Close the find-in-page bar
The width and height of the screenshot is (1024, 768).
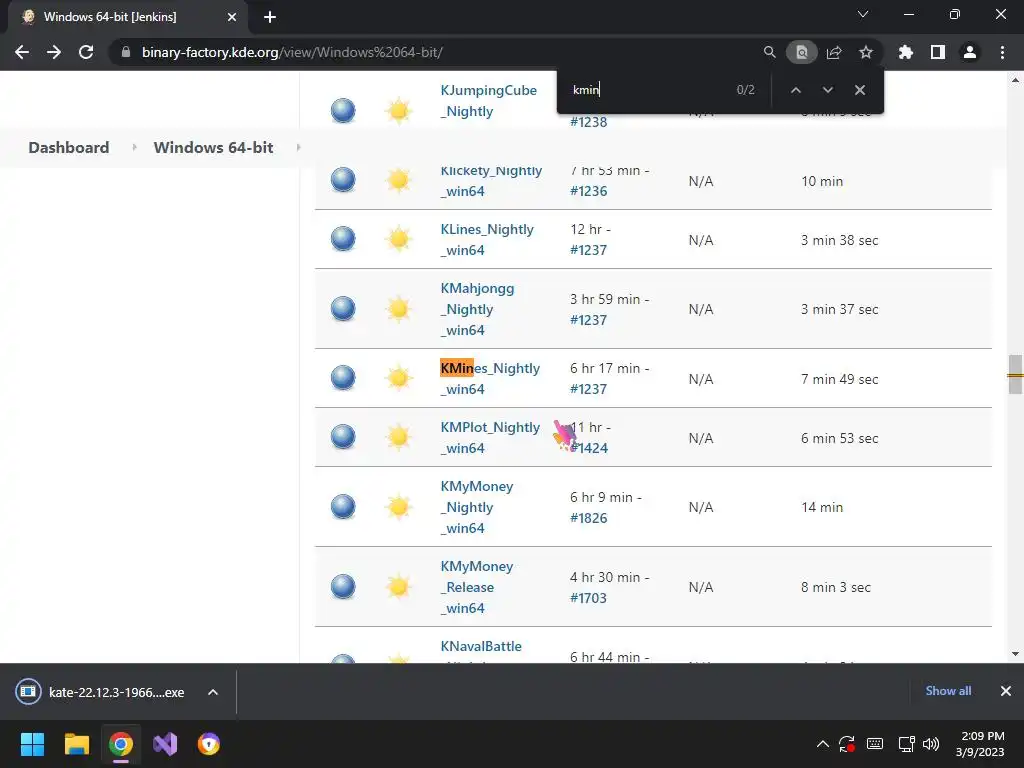click(x=859, y=90)
